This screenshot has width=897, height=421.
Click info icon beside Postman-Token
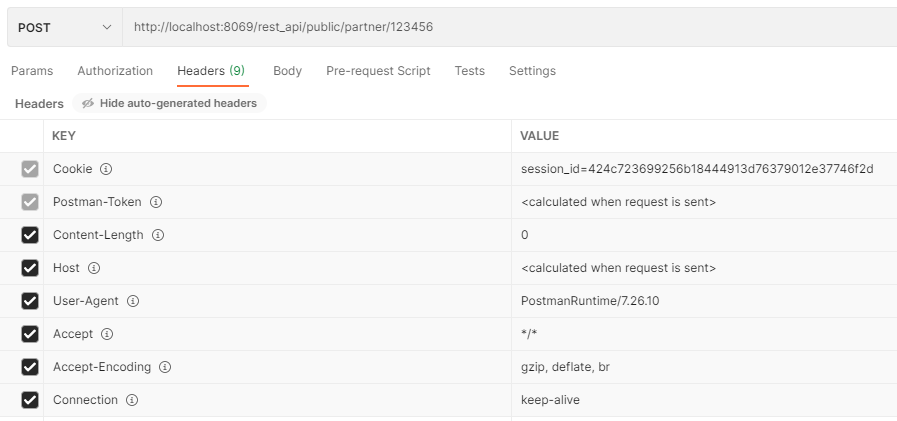[x=156, y=202]
